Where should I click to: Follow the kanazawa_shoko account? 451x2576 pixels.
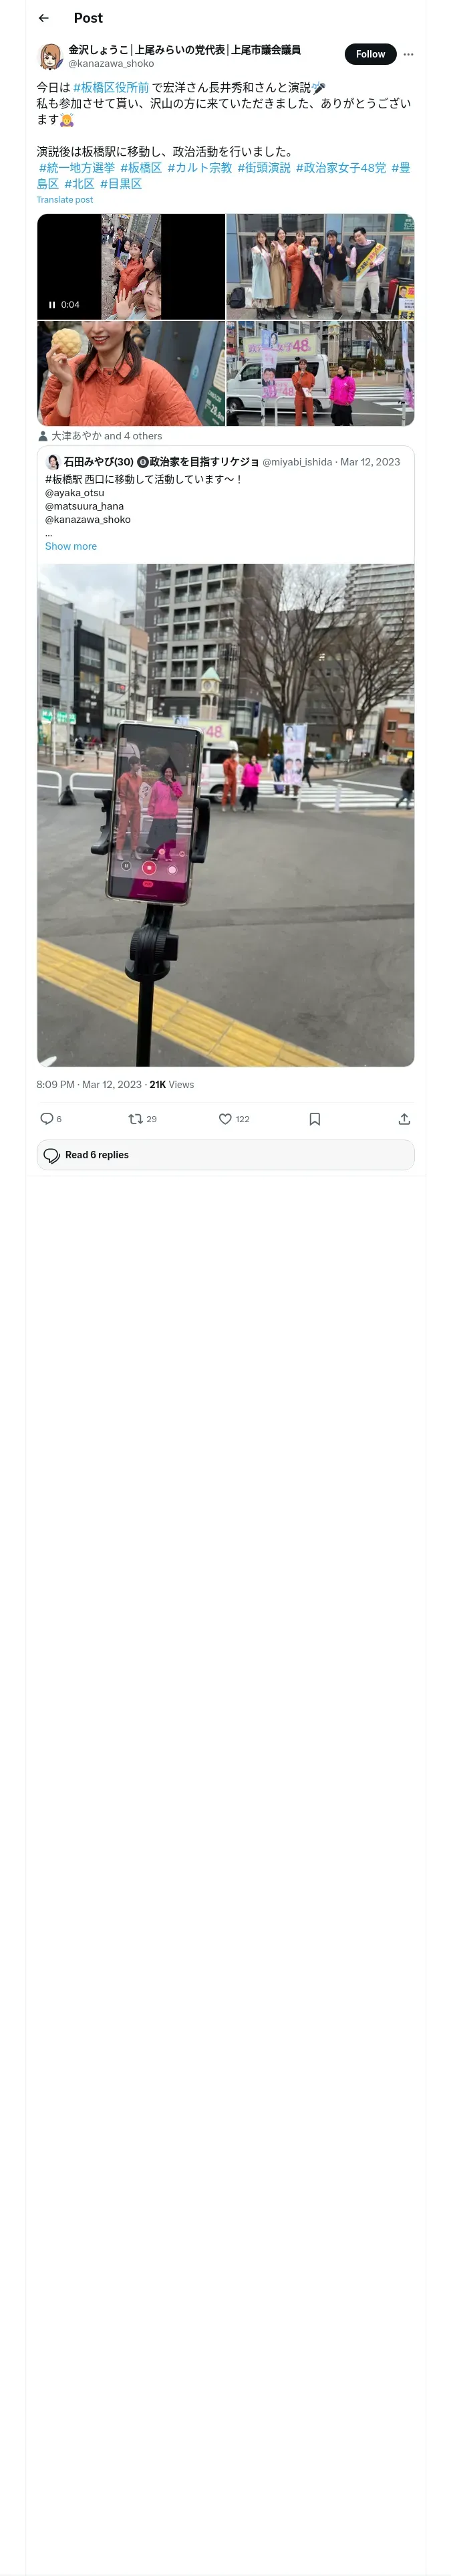click(x=370, y=54)
